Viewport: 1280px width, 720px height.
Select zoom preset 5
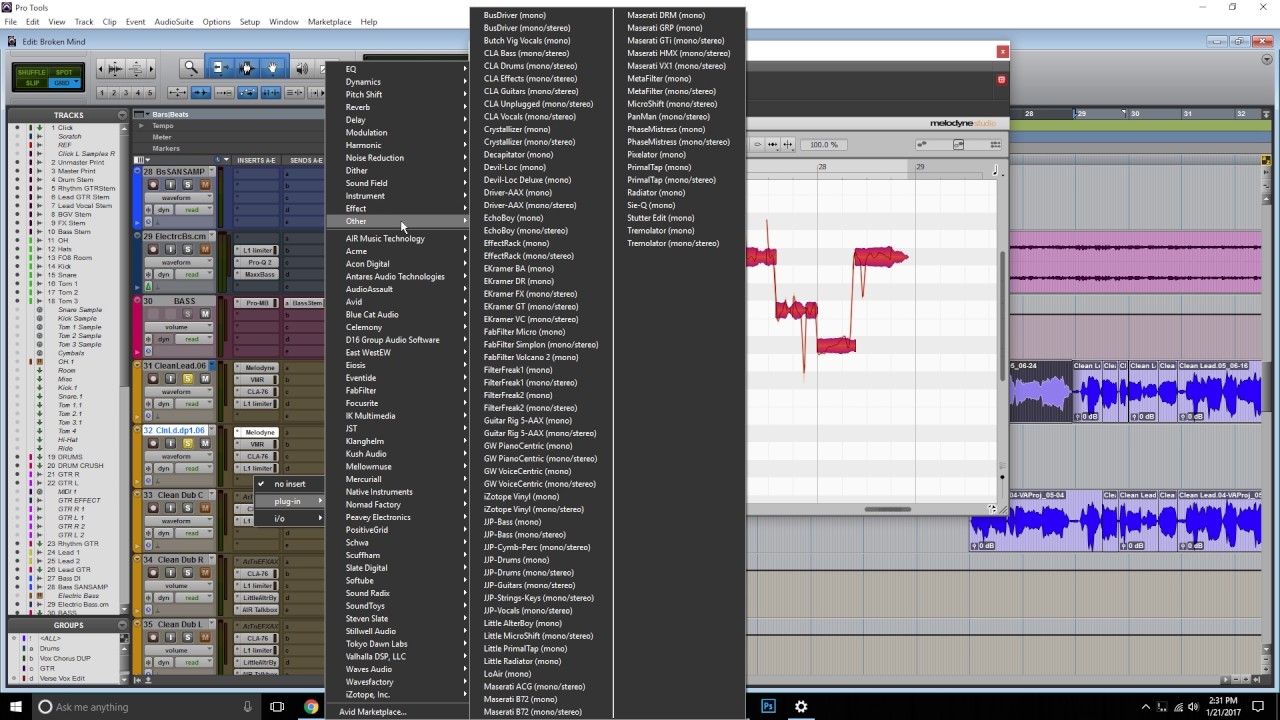[150, 93]
